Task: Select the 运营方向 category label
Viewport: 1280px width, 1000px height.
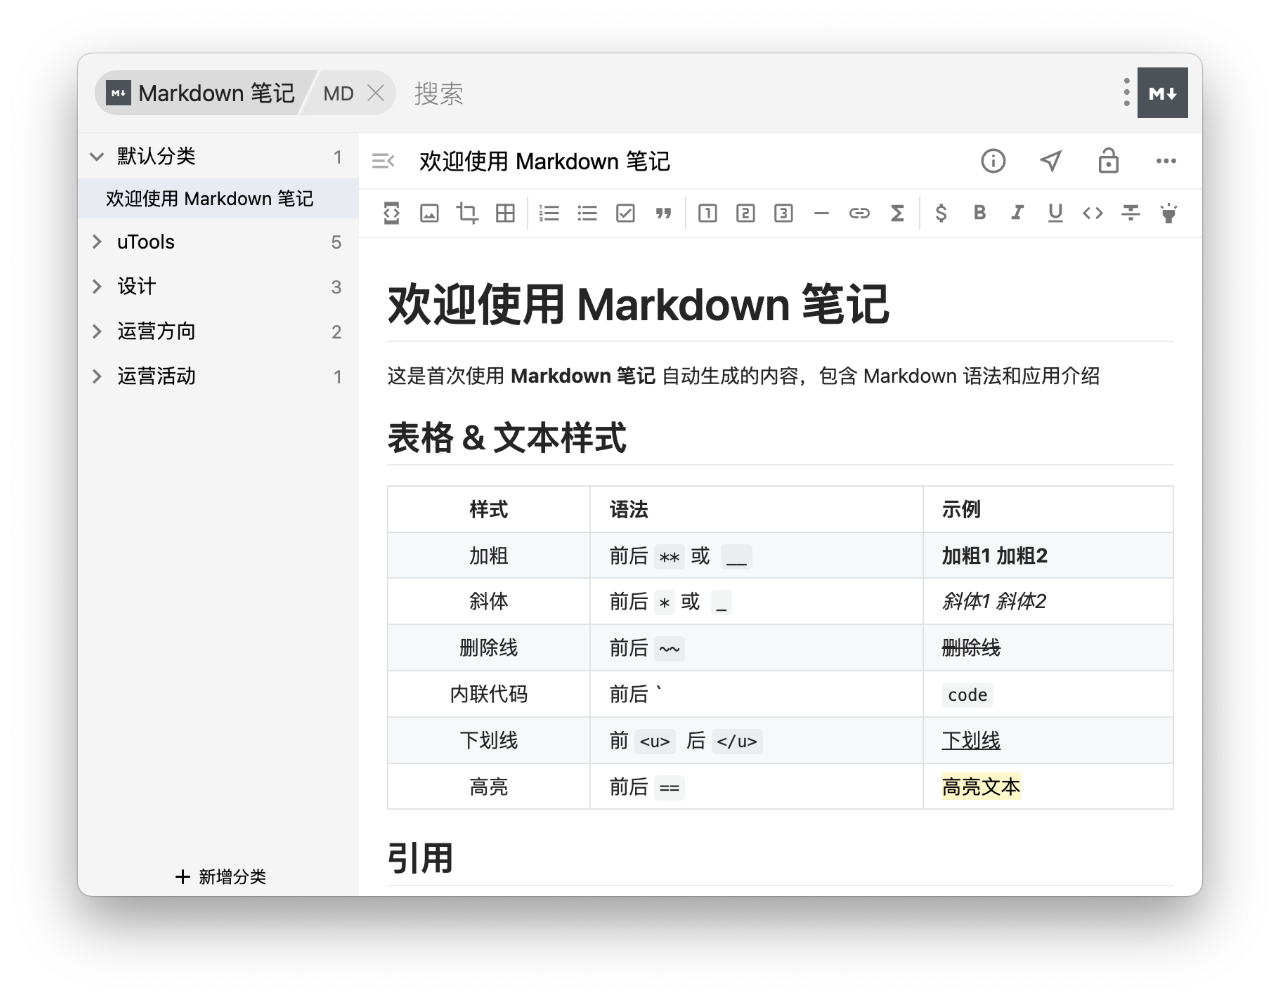Action: pyautogui.click(x=156, y=331)
